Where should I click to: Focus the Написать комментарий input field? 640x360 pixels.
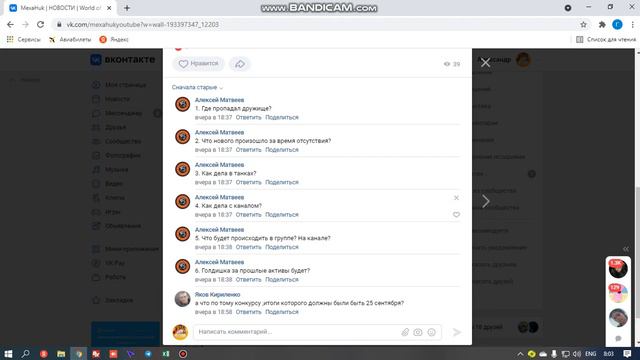click(298, 332)
